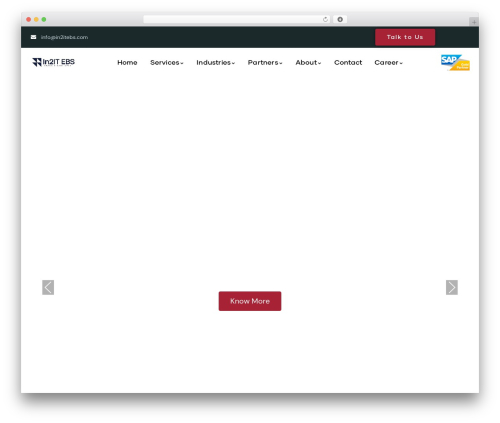Image resolution: width=500 pixels, height=423 pixels.
Task: Click the Talk to Us button
Action: pyautogui.click(x=405, y=37)
